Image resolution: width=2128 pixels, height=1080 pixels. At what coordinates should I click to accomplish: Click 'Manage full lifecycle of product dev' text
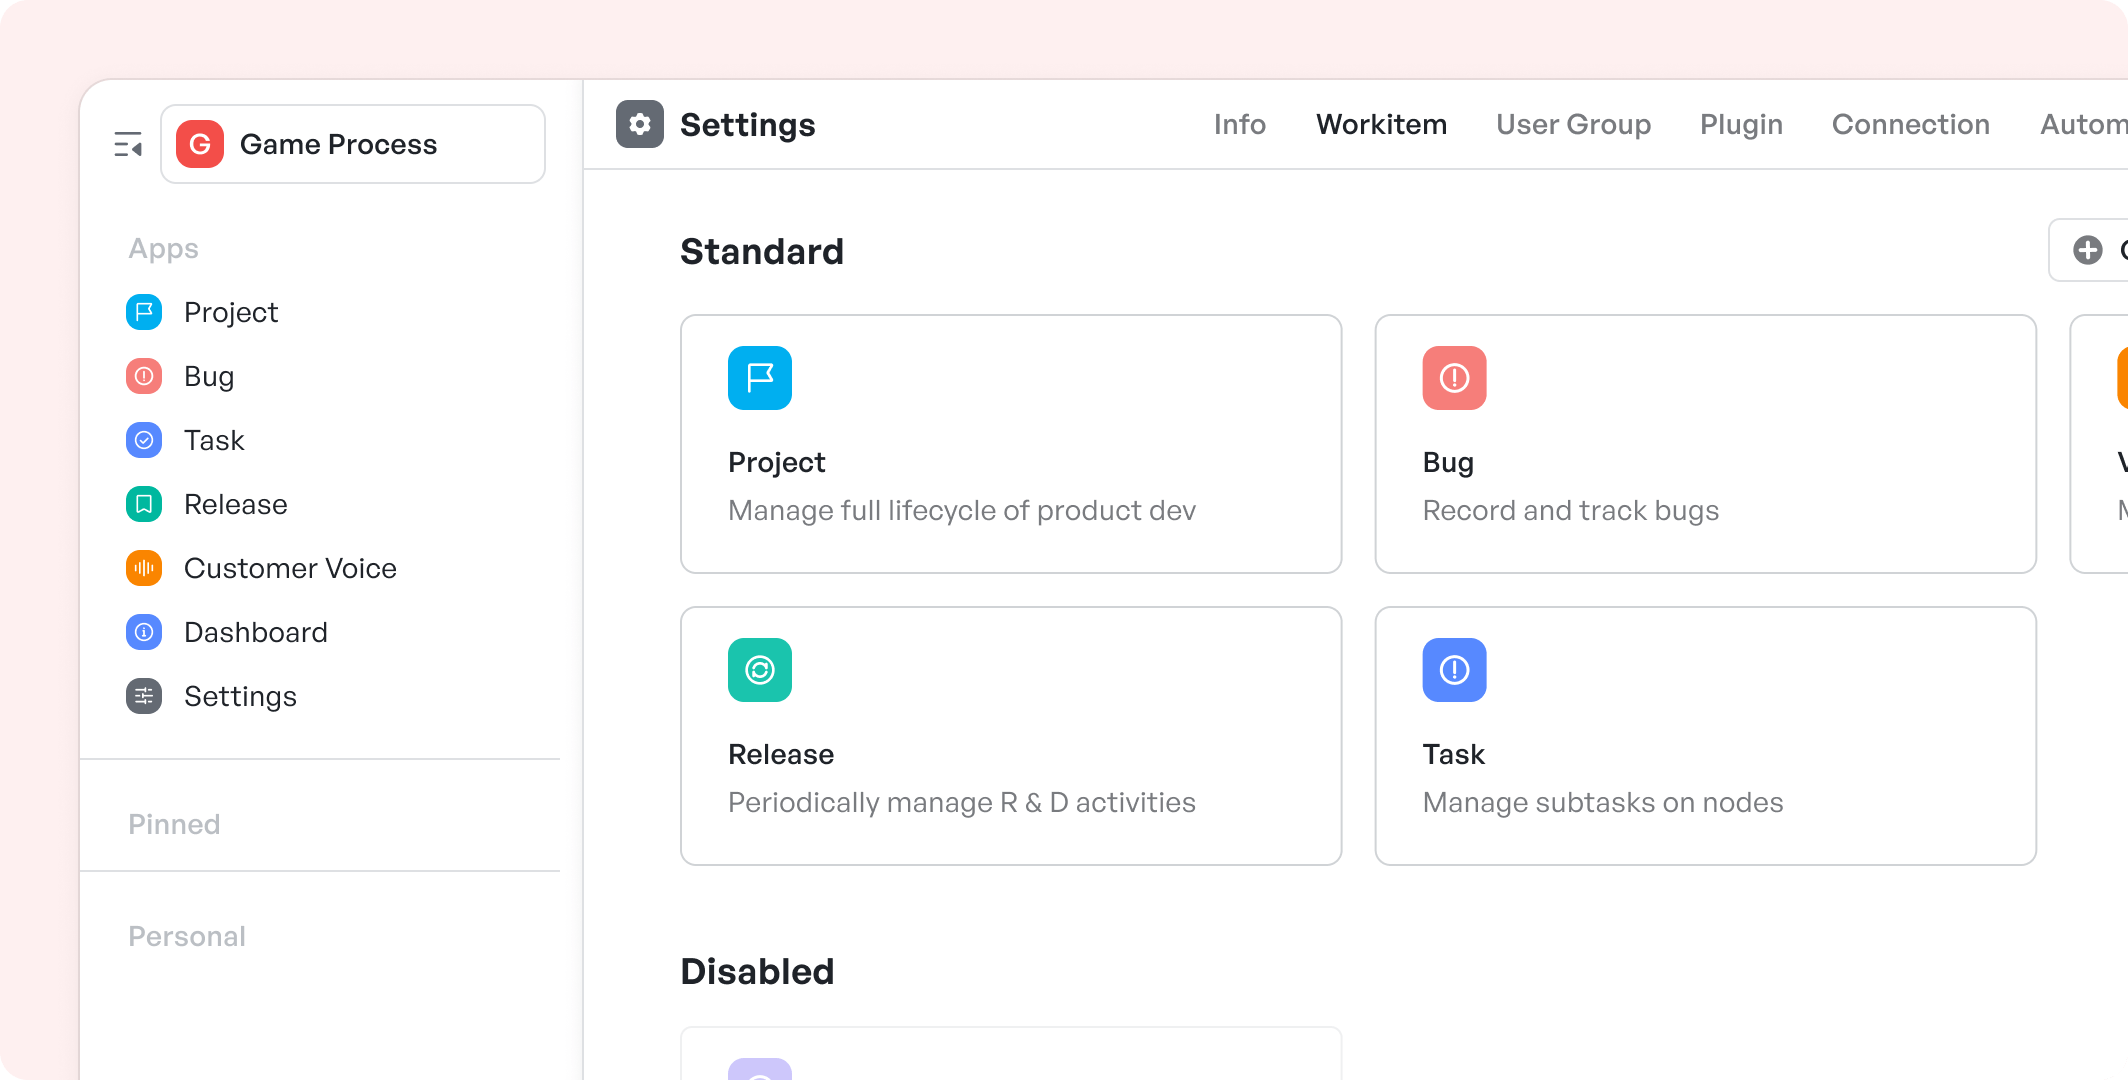962,511
